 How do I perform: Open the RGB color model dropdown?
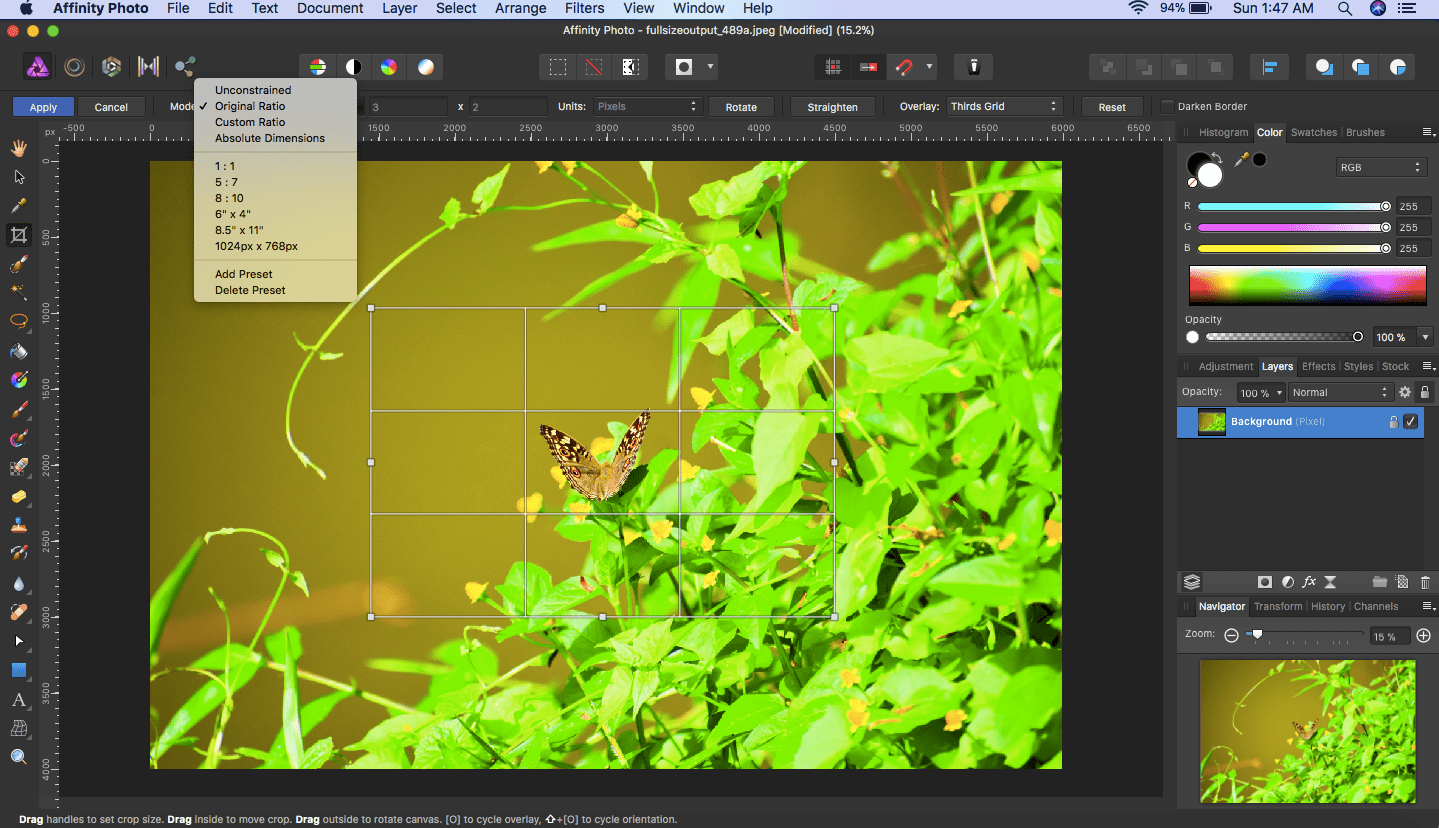pos(1380,167)
